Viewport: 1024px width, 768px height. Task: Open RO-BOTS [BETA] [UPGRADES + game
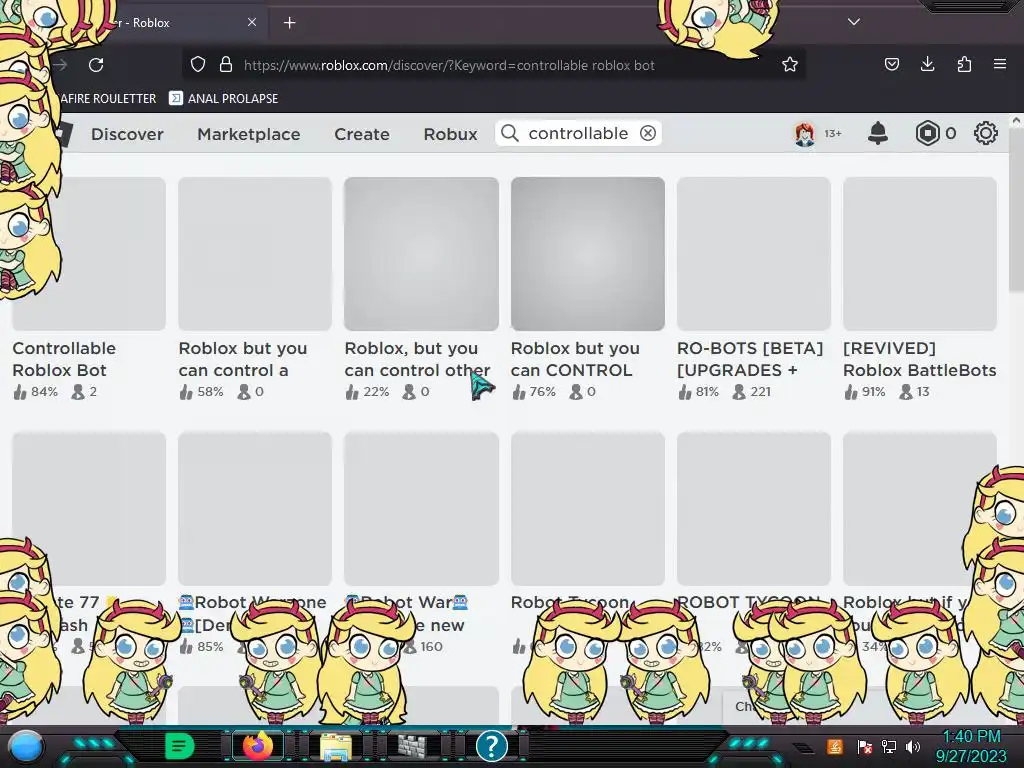(750, 359)
